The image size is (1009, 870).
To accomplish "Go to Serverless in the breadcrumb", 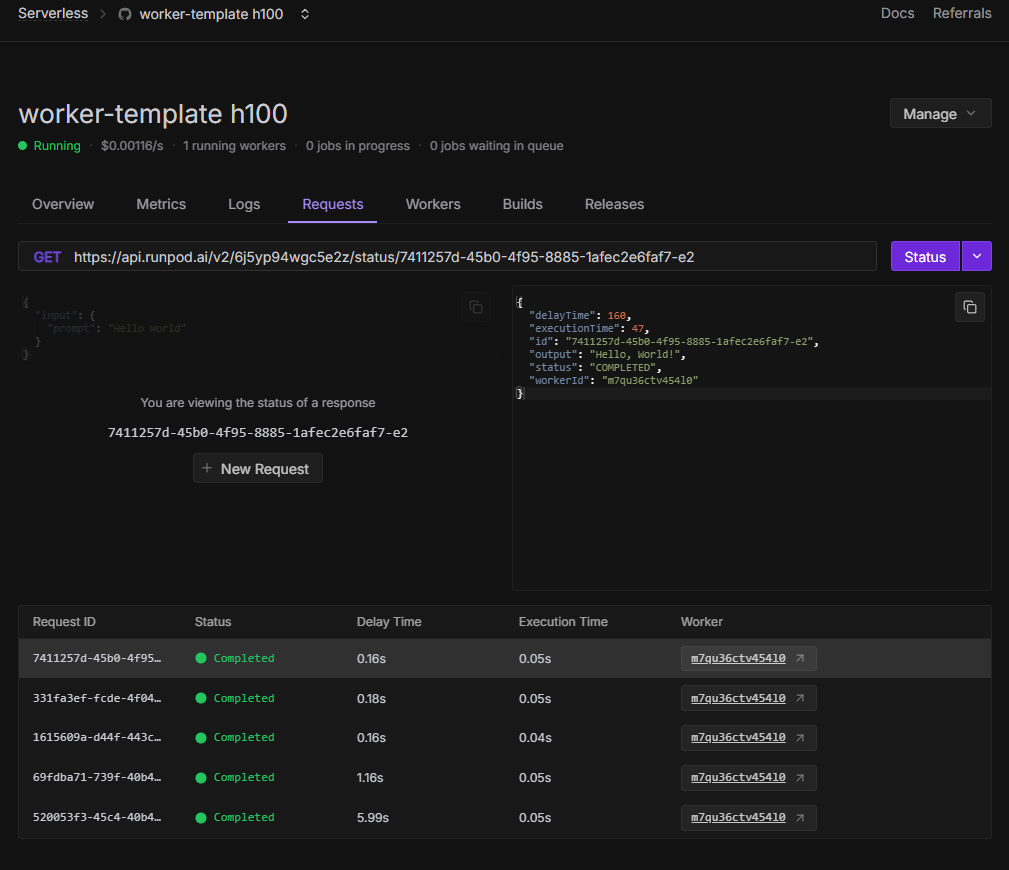I will tap(53, 13).
